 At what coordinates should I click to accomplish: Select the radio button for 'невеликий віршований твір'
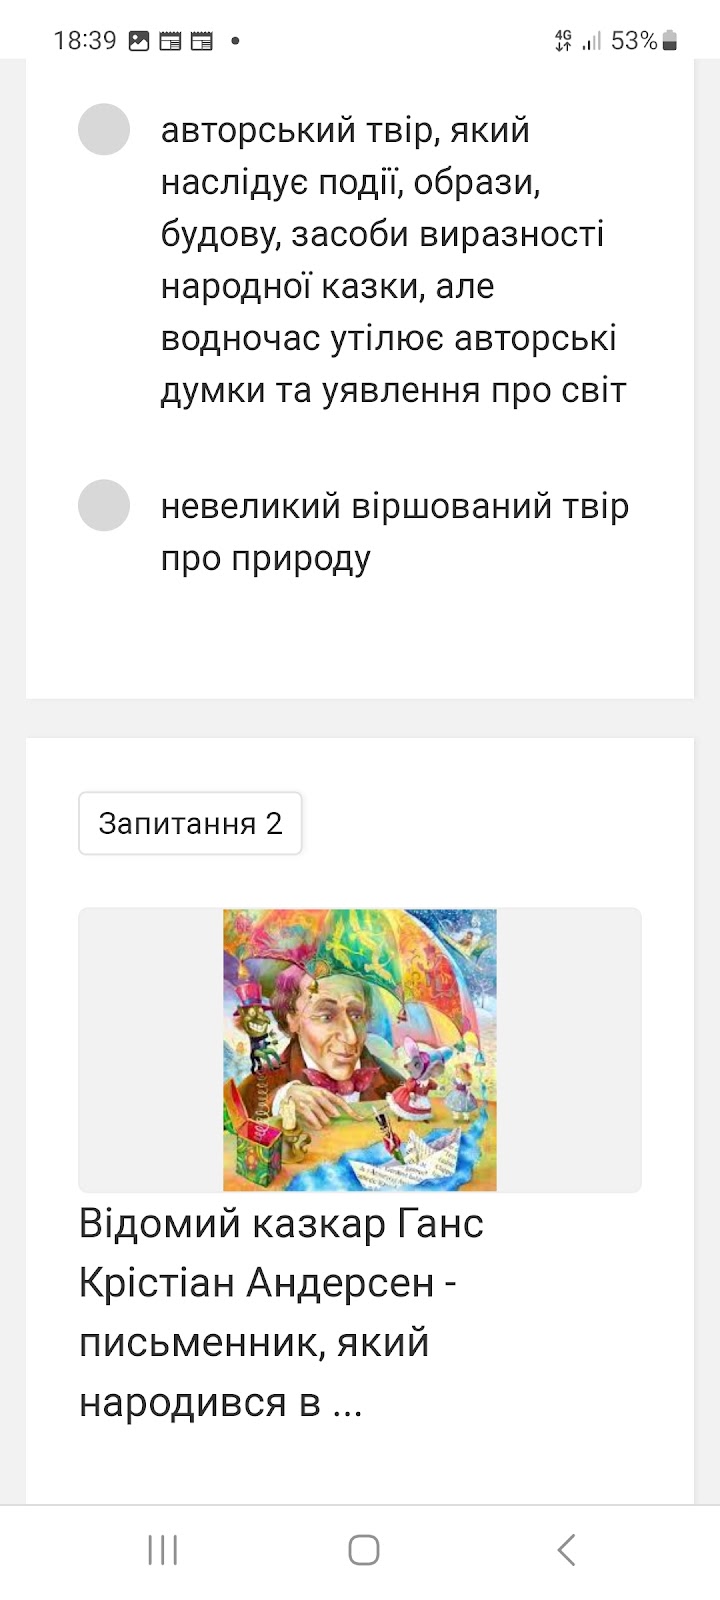coord(104,505)
